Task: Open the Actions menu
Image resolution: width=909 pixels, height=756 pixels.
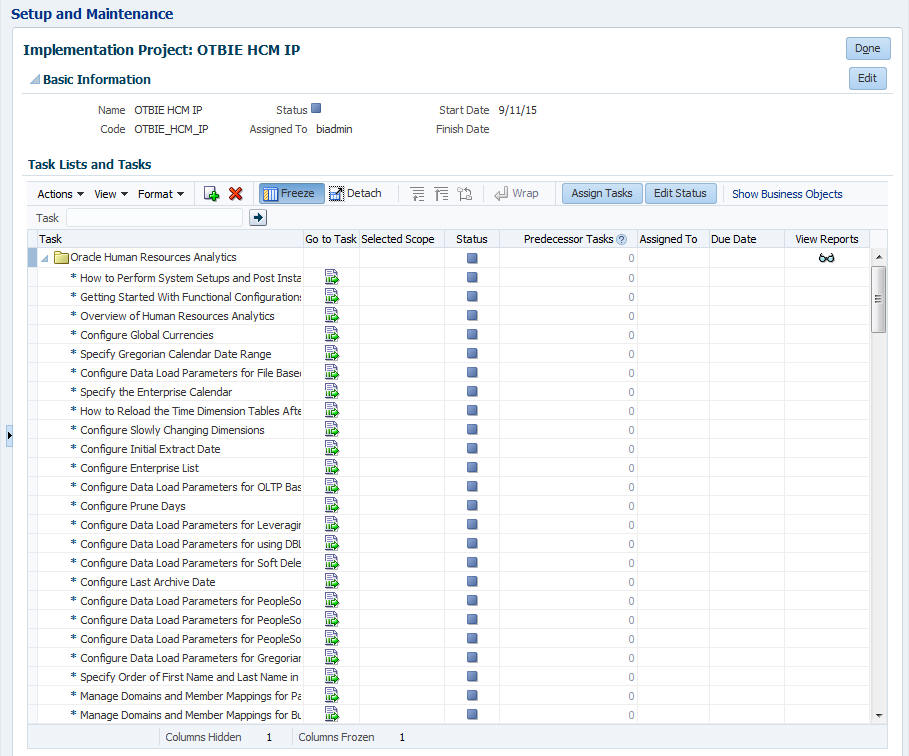Action: click(x=58, y=193)
